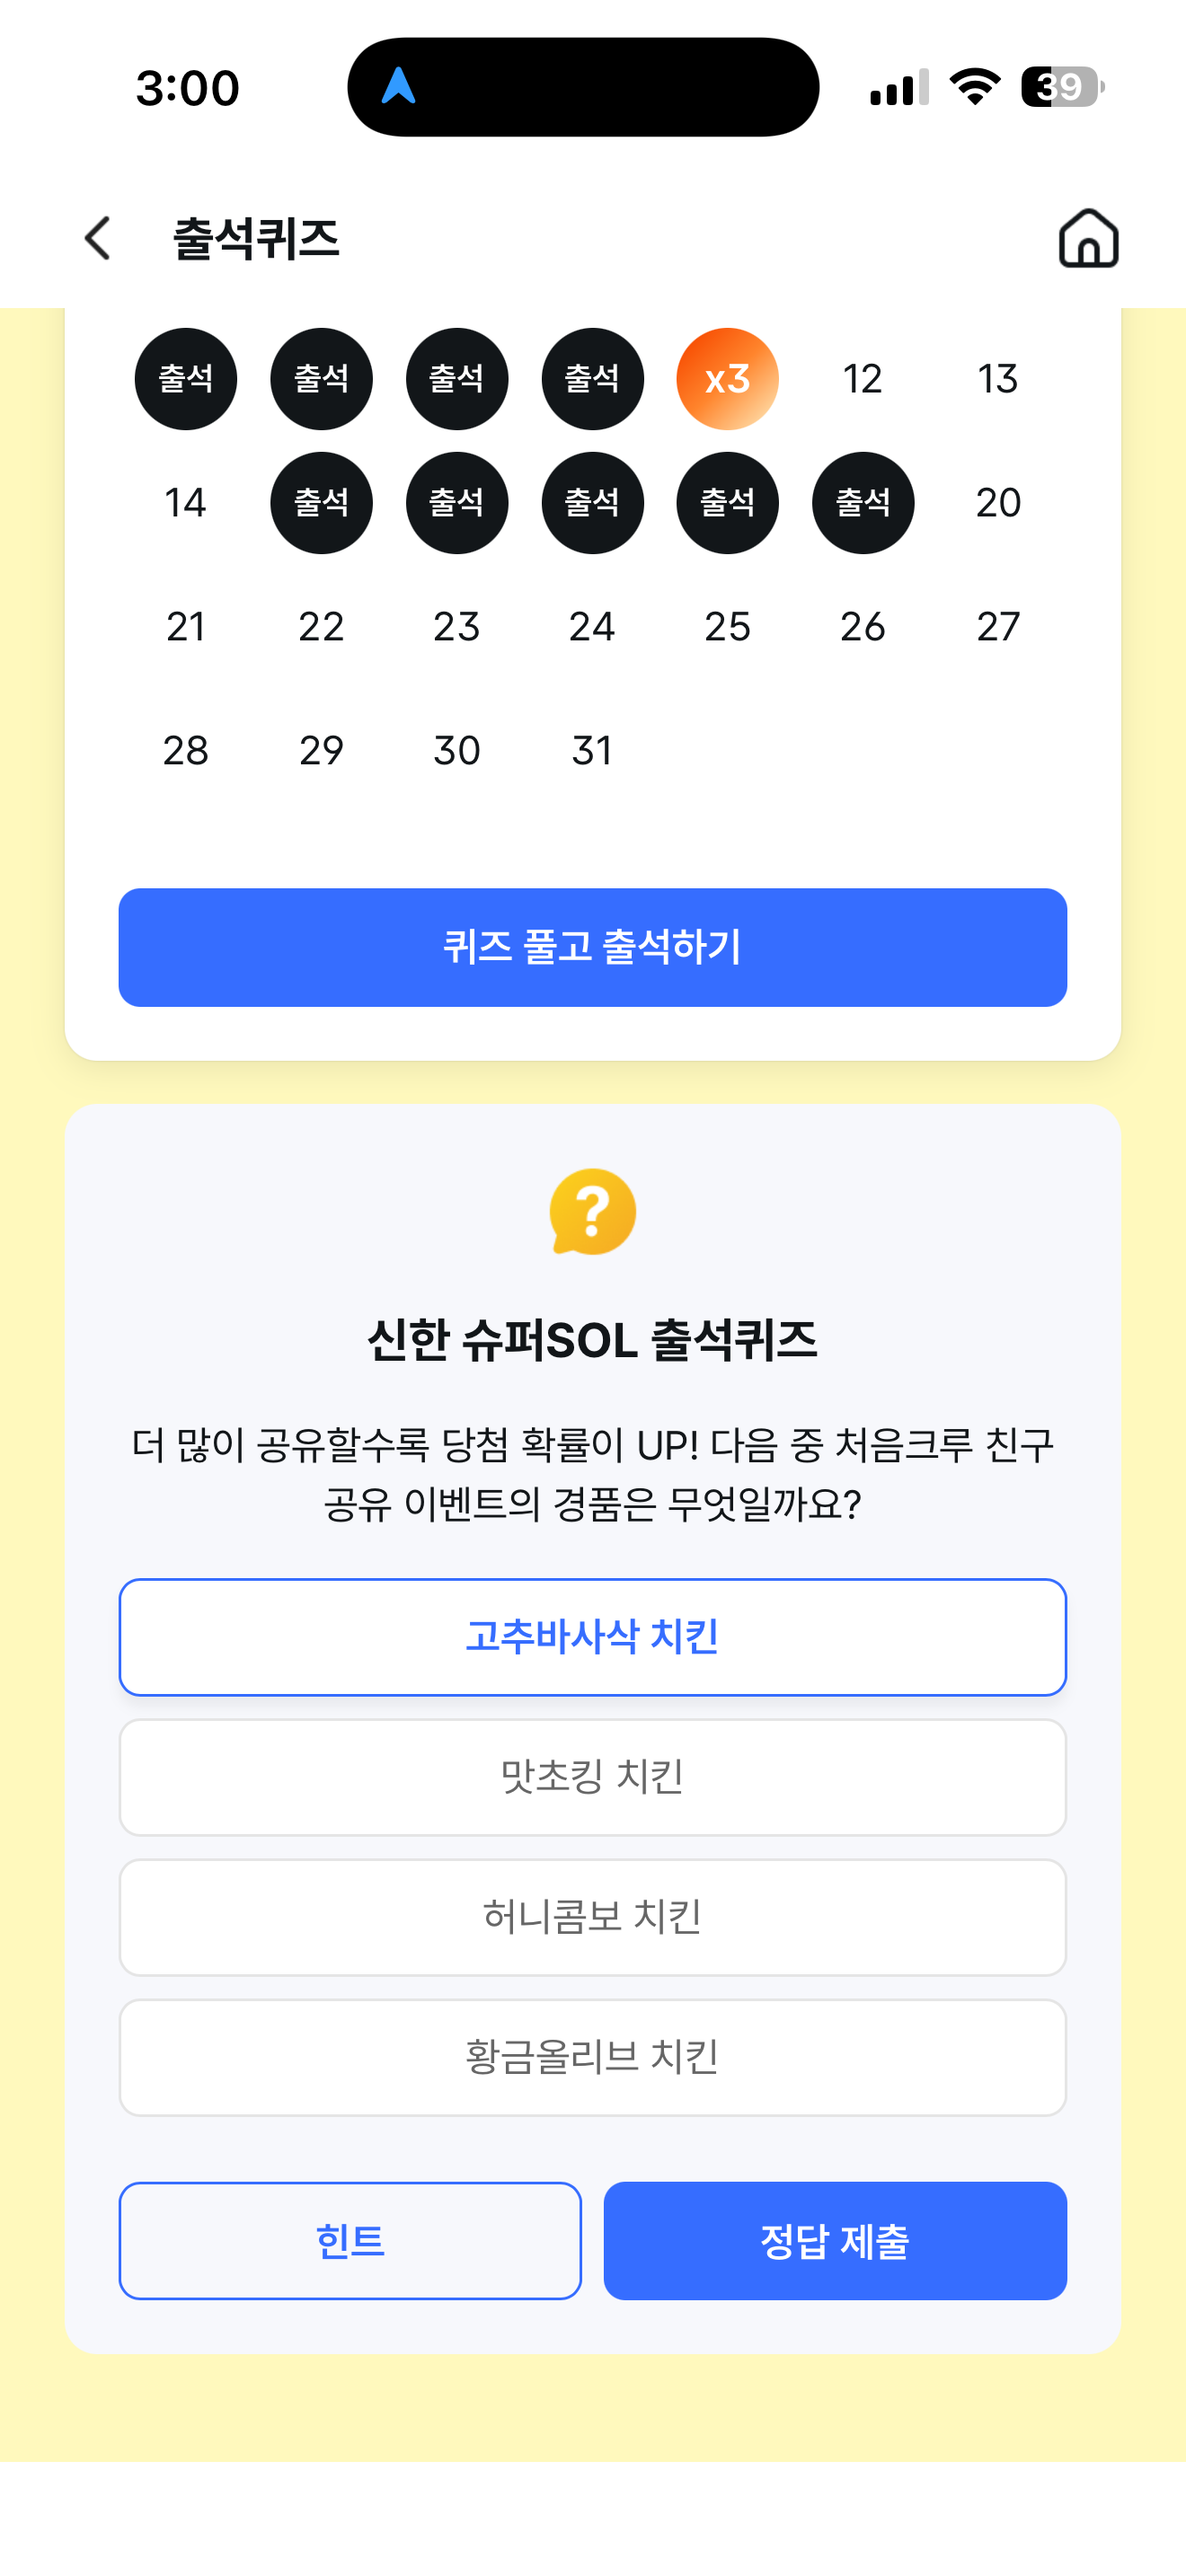Show the quiz 힌트
Image resolution: width=1186 pixels, height=2576 pixels.
coord(350,2241)
